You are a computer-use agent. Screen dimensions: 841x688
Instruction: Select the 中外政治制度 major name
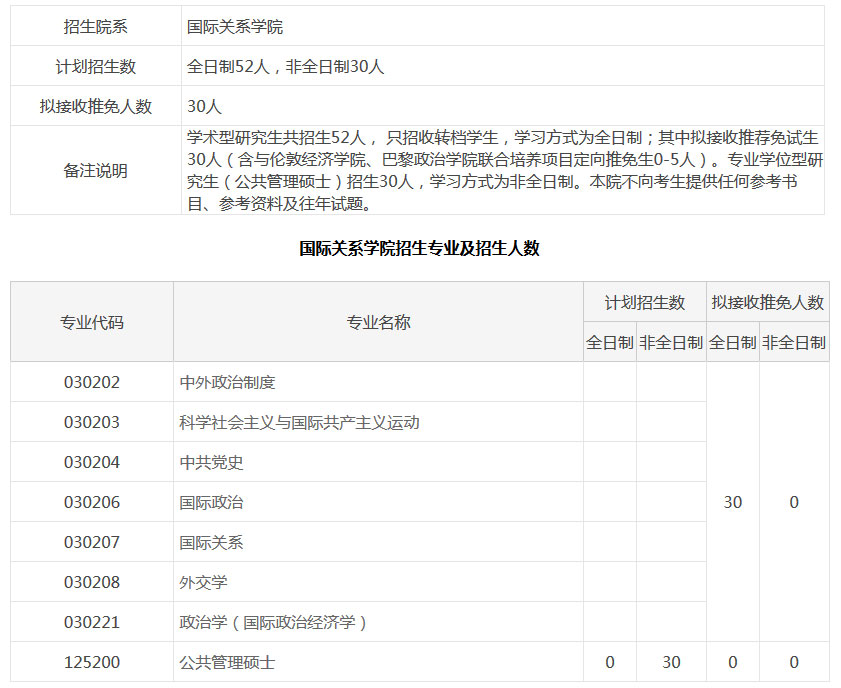(227, 382)
